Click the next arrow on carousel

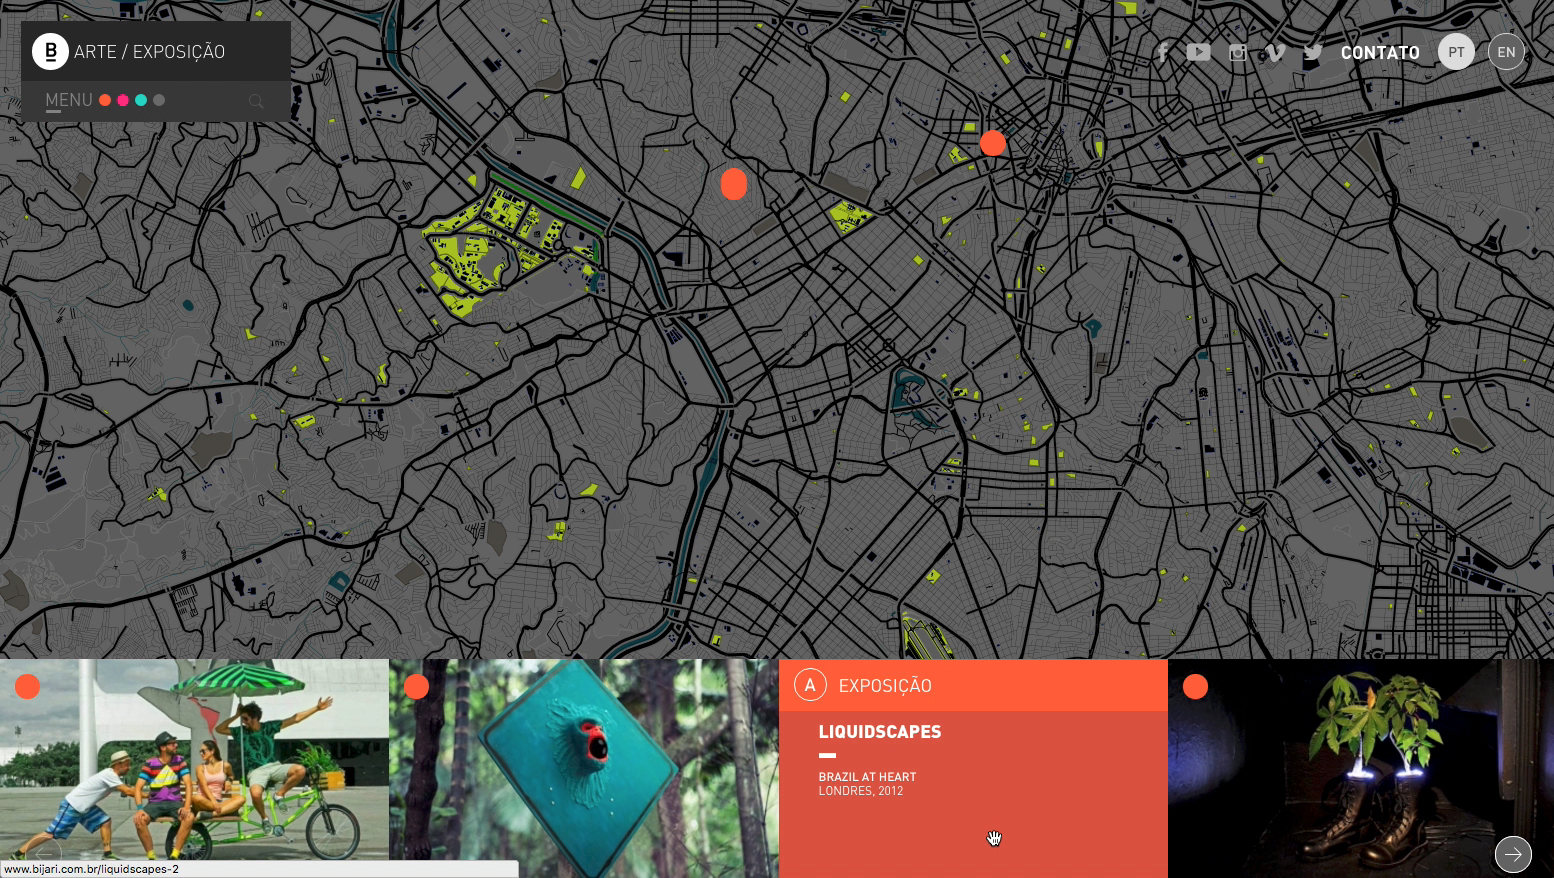(1513, 854)
